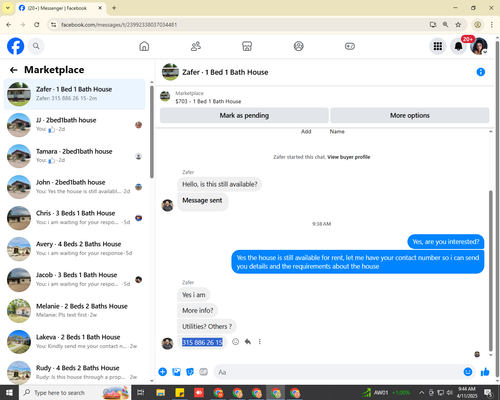Screen dimensions: 500x400
Task: Click the 'Yes, are you interested?' message bubble
Action: click(446, 242)
